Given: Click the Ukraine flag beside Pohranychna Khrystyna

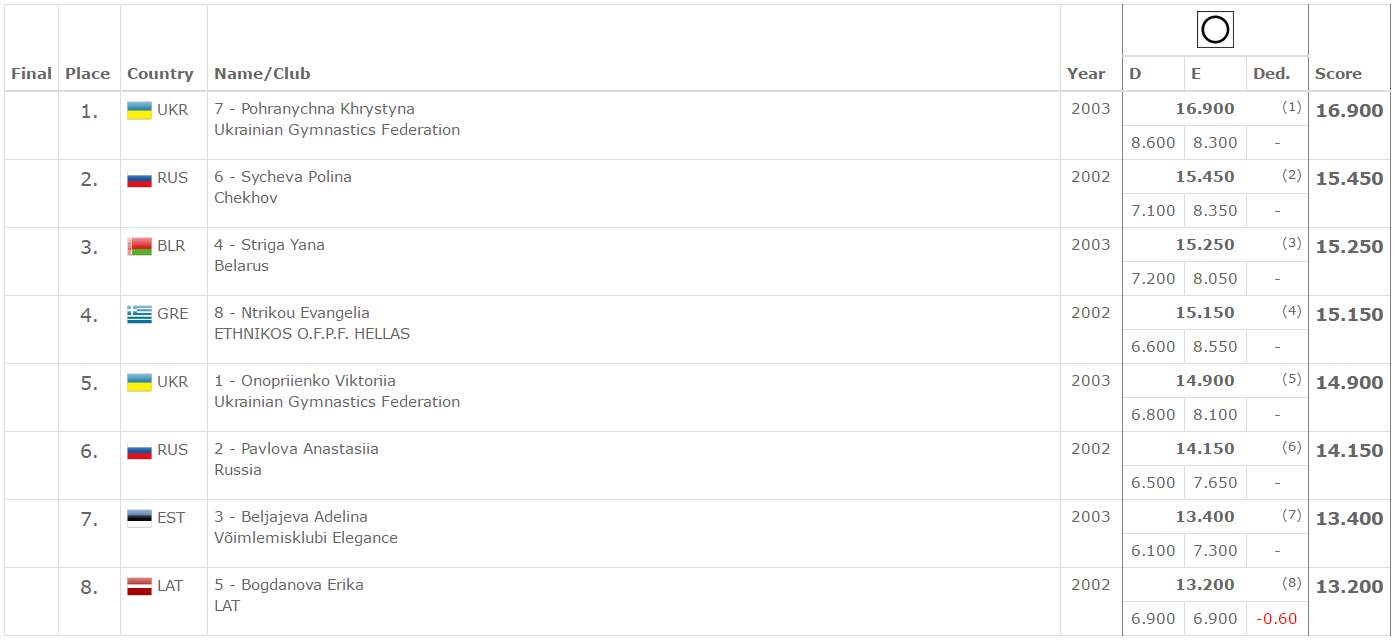Looking at the screenshot, I should click(139, 110).
